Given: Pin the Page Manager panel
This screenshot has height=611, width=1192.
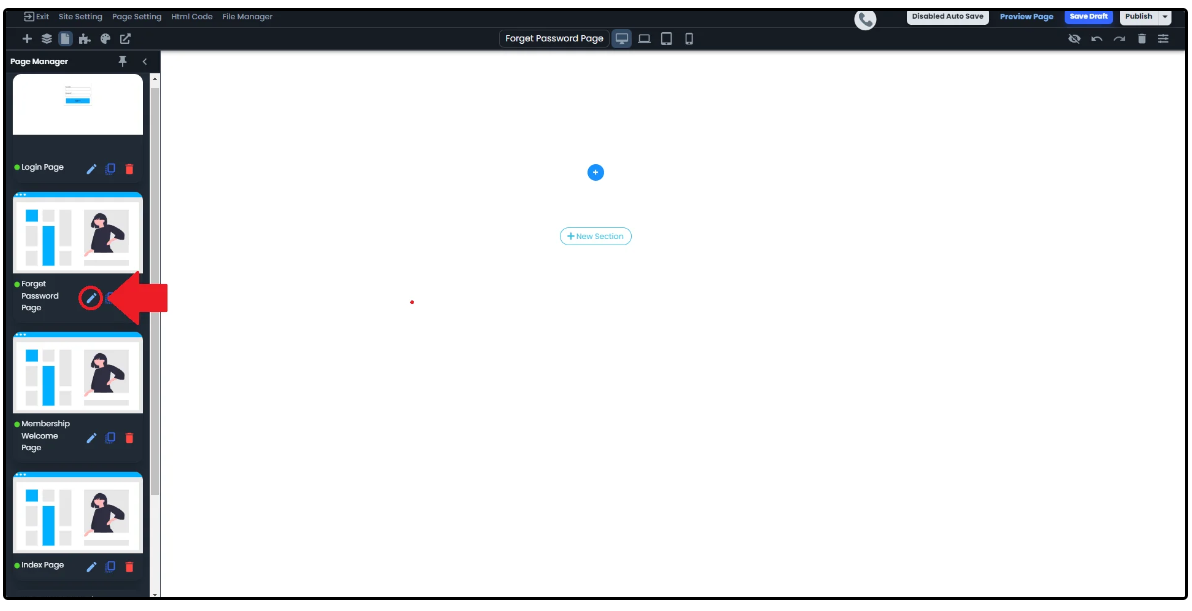Looking at the screenshot, I should coord(123,61).
